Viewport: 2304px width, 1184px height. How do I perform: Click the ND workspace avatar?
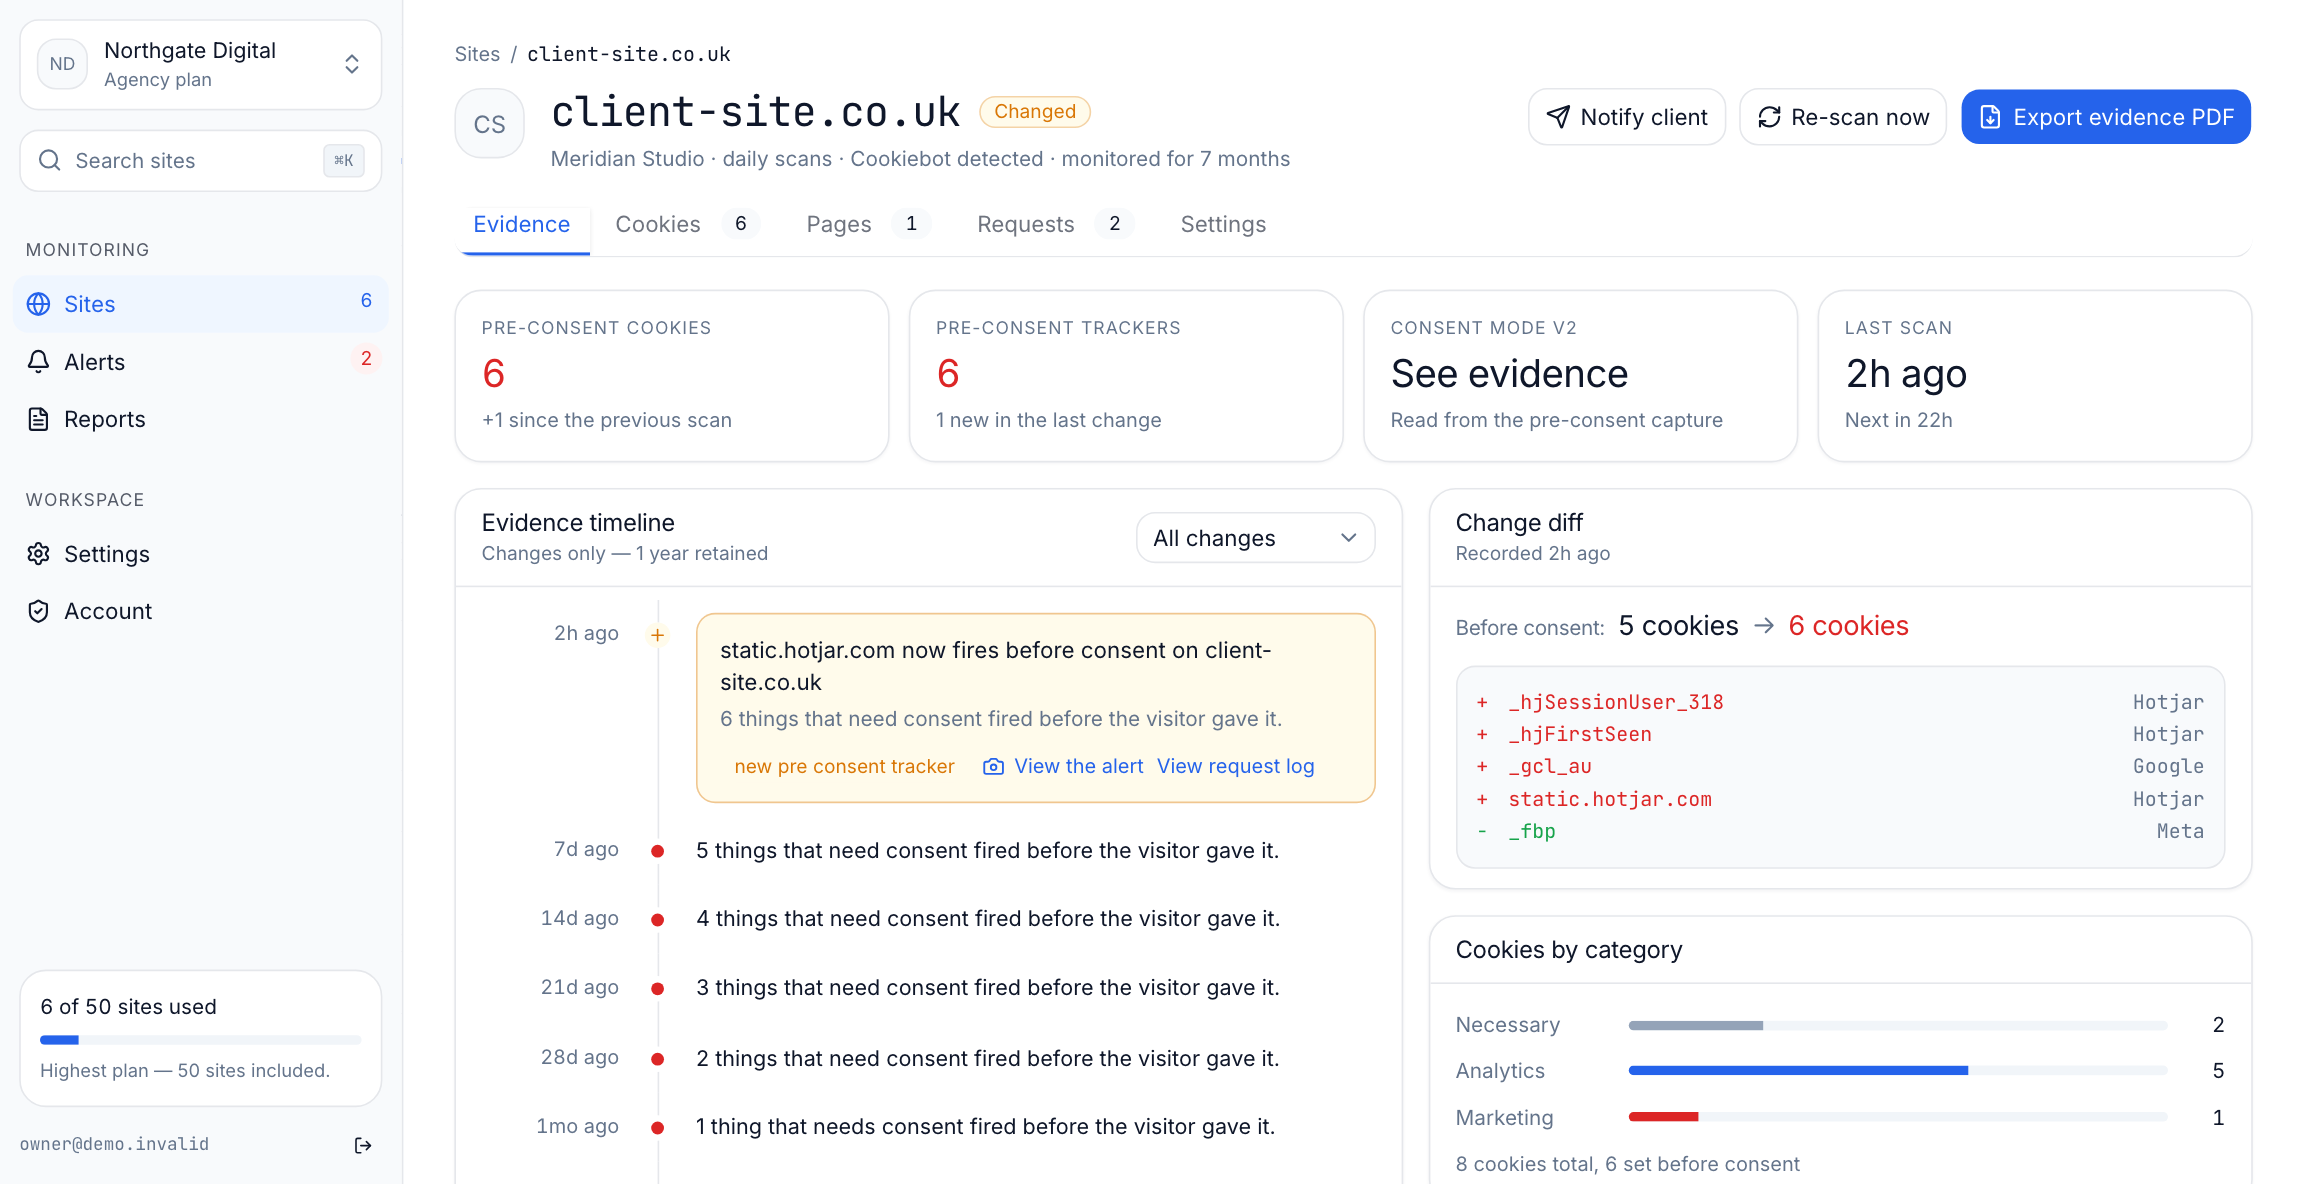pos(62,64)
